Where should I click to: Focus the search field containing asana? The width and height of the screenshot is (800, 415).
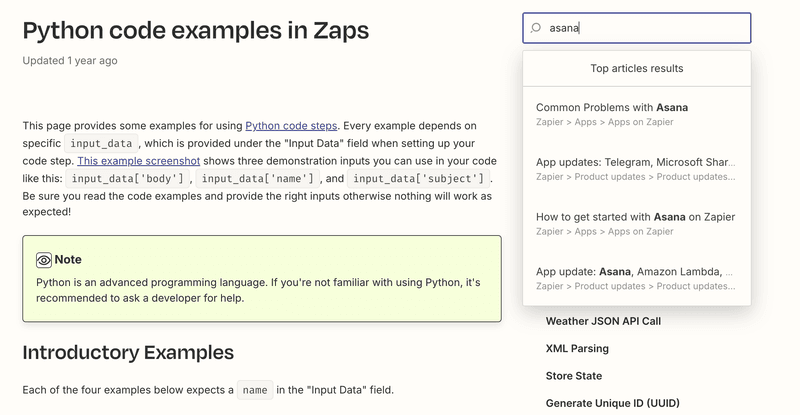(637, 28)
